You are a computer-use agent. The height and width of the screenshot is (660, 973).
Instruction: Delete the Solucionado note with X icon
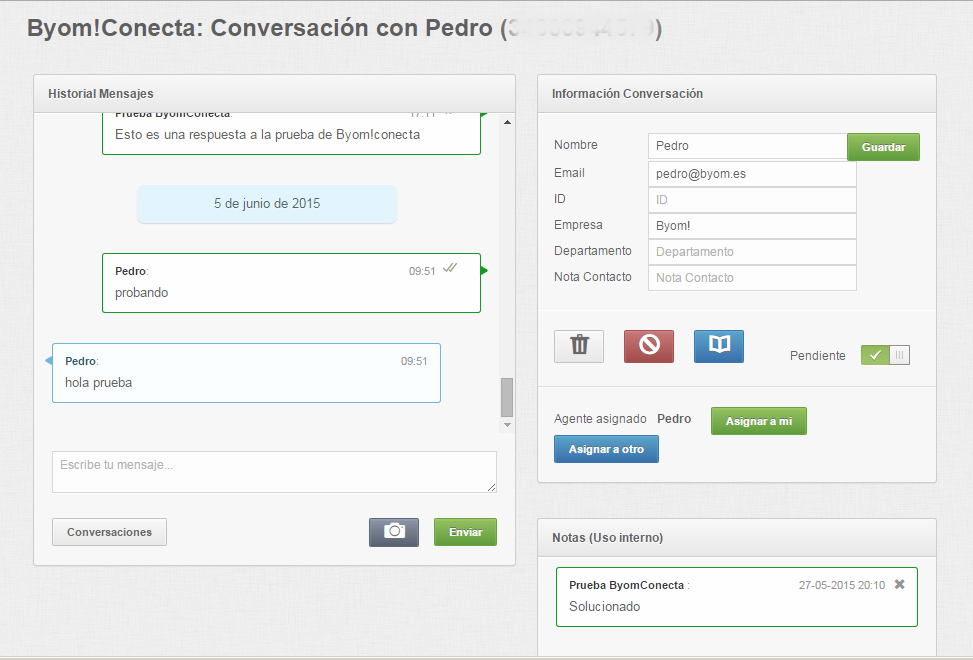point(899,584)
